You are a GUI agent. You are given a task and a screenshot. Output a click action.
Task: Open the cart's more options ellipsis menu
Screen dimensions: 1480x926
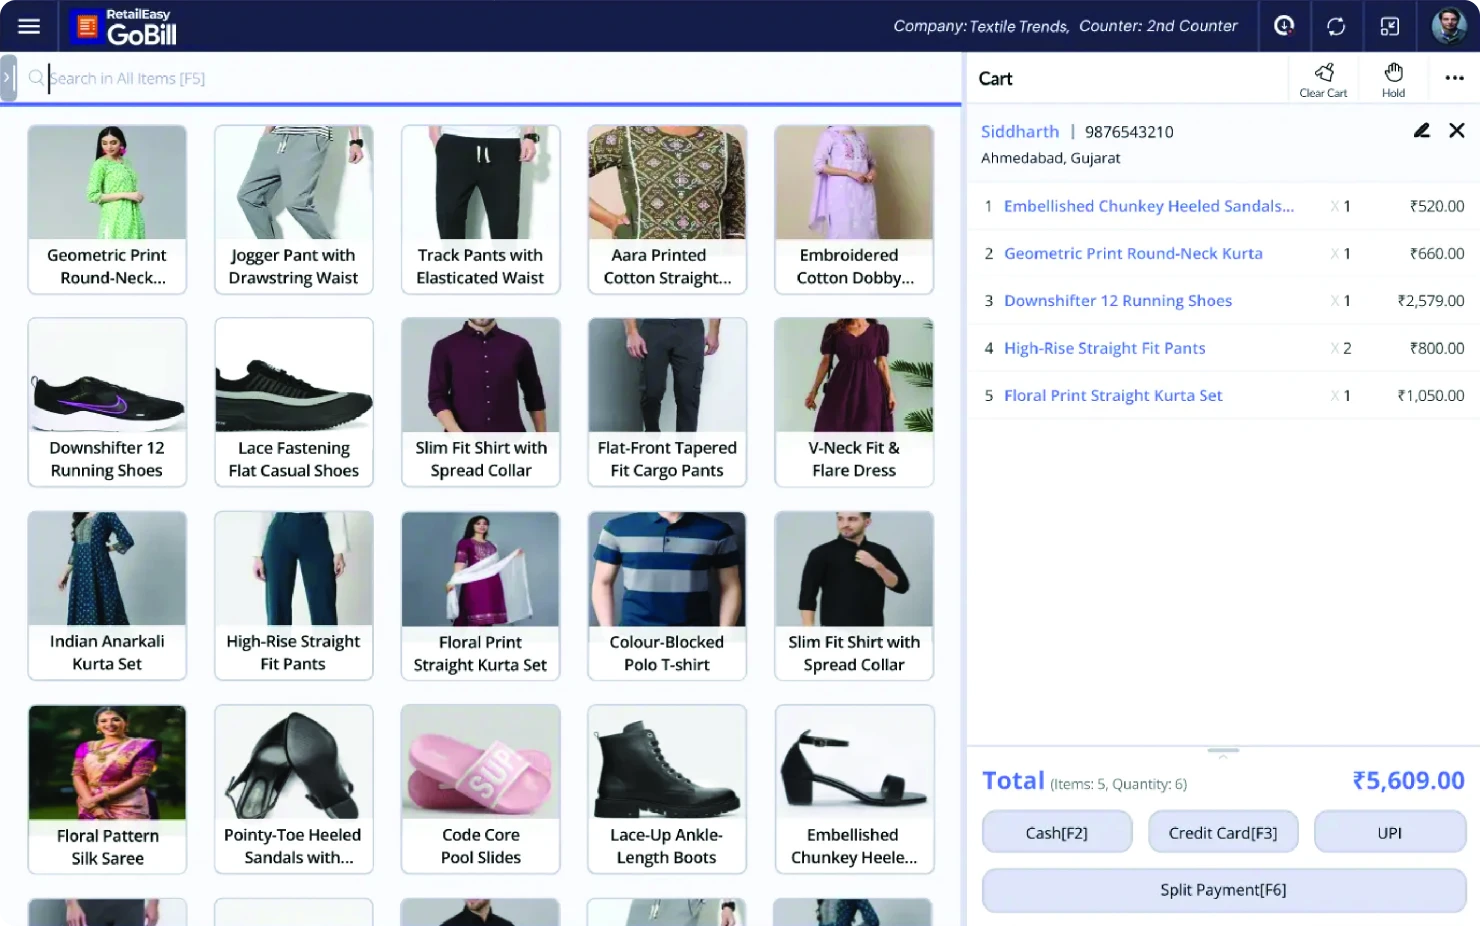click(x=1454, y=78)
